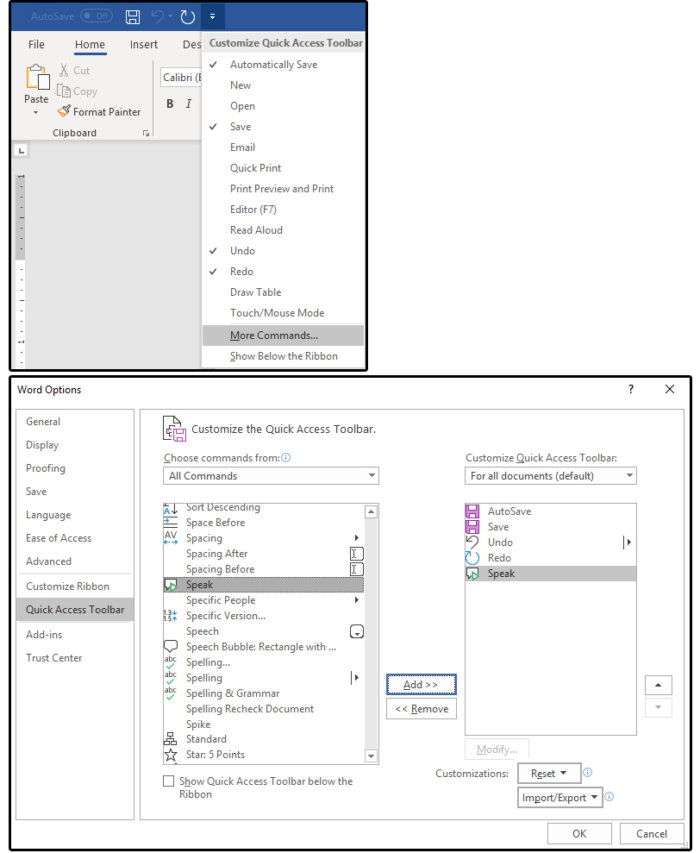Open More Commands from the menu
This screenshot has height=853, width=700.
coord(283,335)
